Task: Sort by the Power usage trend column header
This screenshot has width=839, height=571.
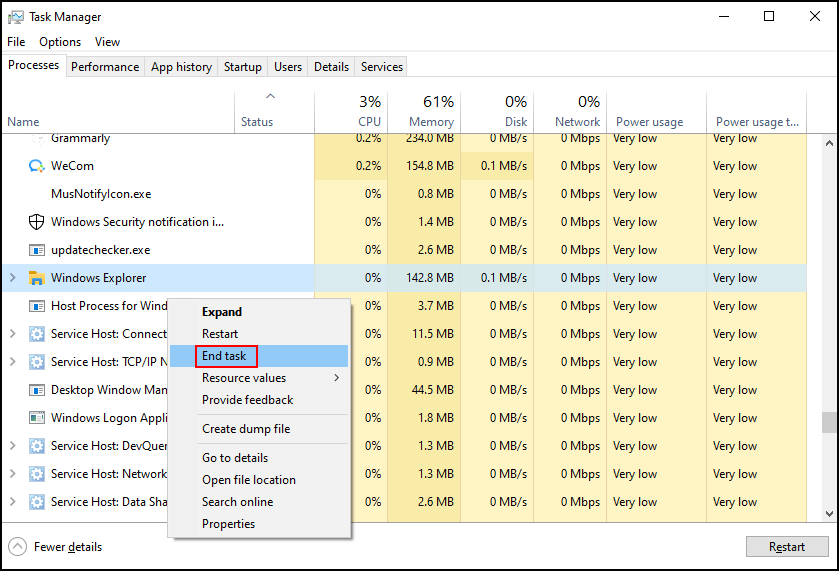Action: point(757,112)
